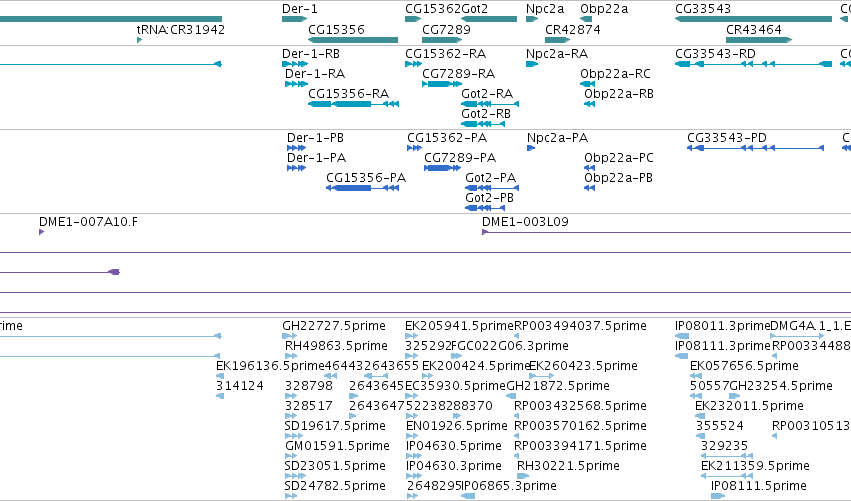Select EST feature 328798

coord(291,396)
